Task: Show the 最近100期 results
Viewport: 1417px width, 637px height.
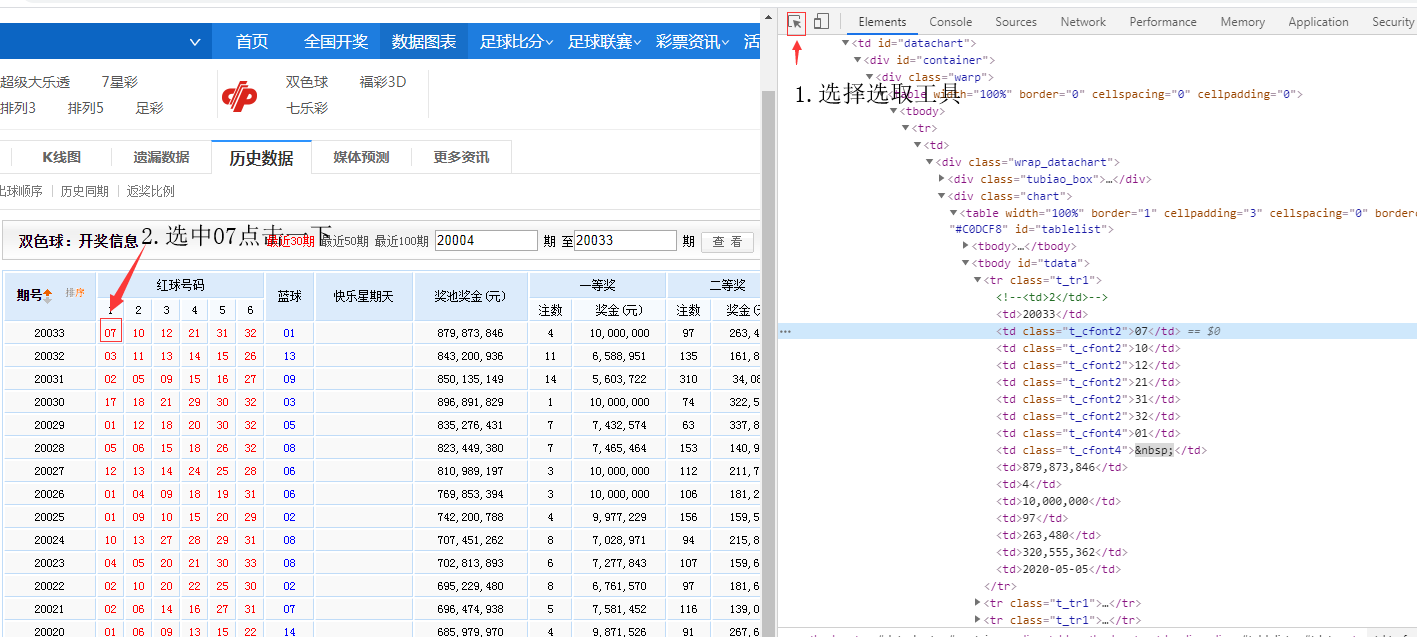Action: tap(402, 241)
